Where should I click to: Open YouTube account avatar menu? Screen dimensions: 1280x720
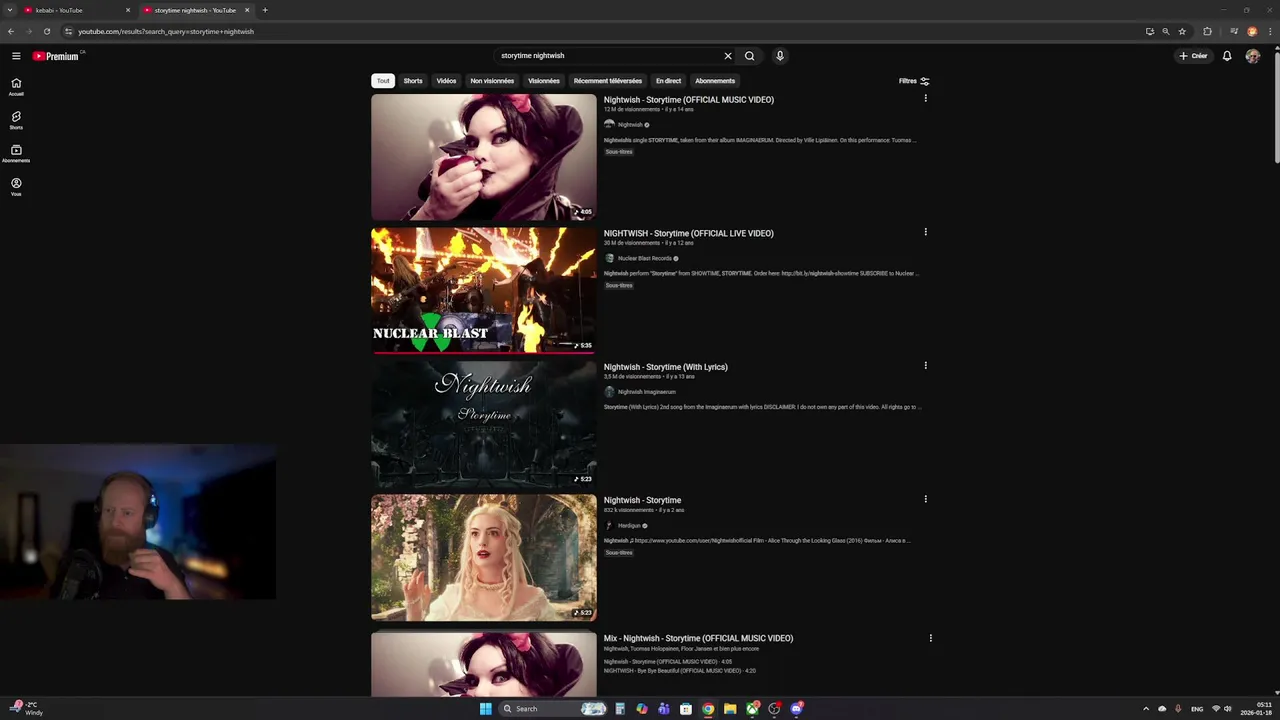(x=1252, y=56)
